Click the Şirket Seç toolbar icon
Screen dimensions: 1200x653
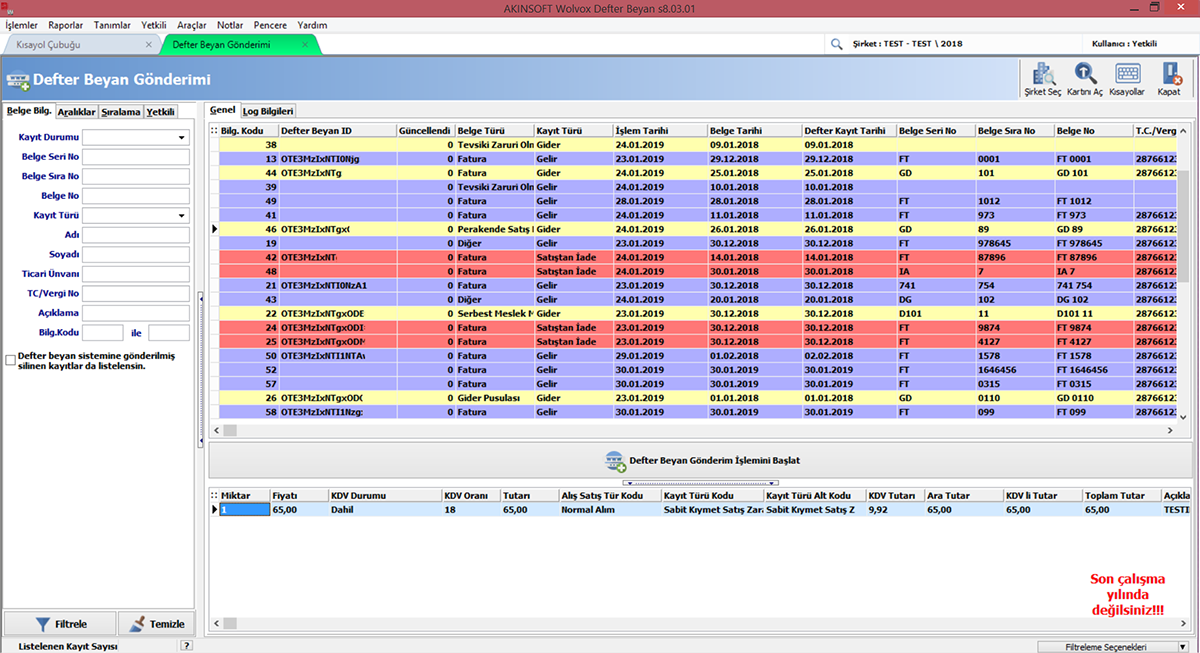click(x=1042, y=79)
